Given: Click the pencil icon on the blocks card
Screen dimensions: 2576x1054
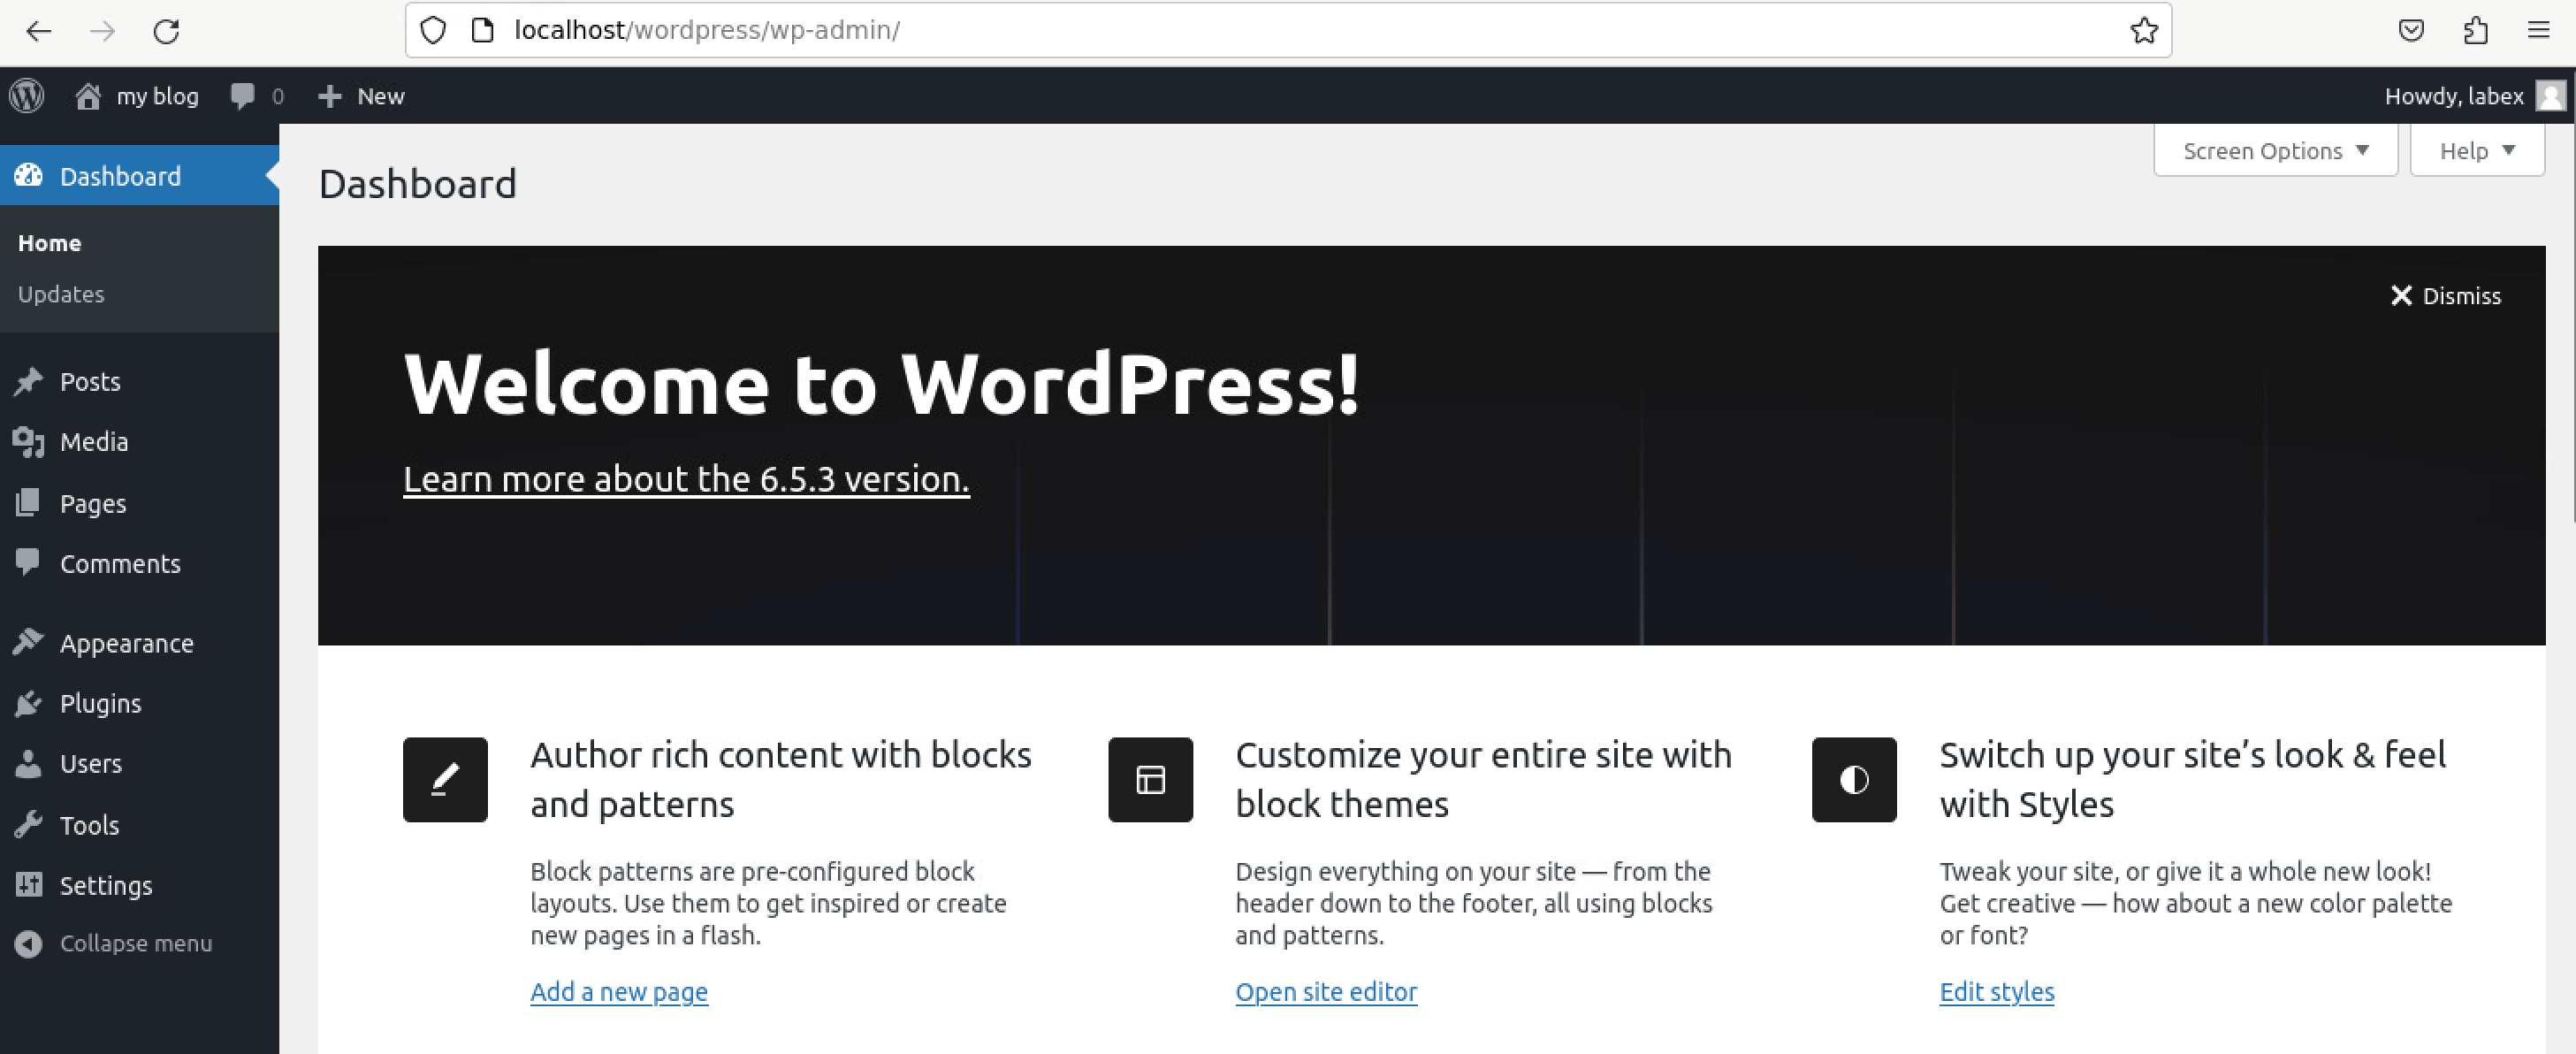Looking at the screenshot, I should pos(444,780).
